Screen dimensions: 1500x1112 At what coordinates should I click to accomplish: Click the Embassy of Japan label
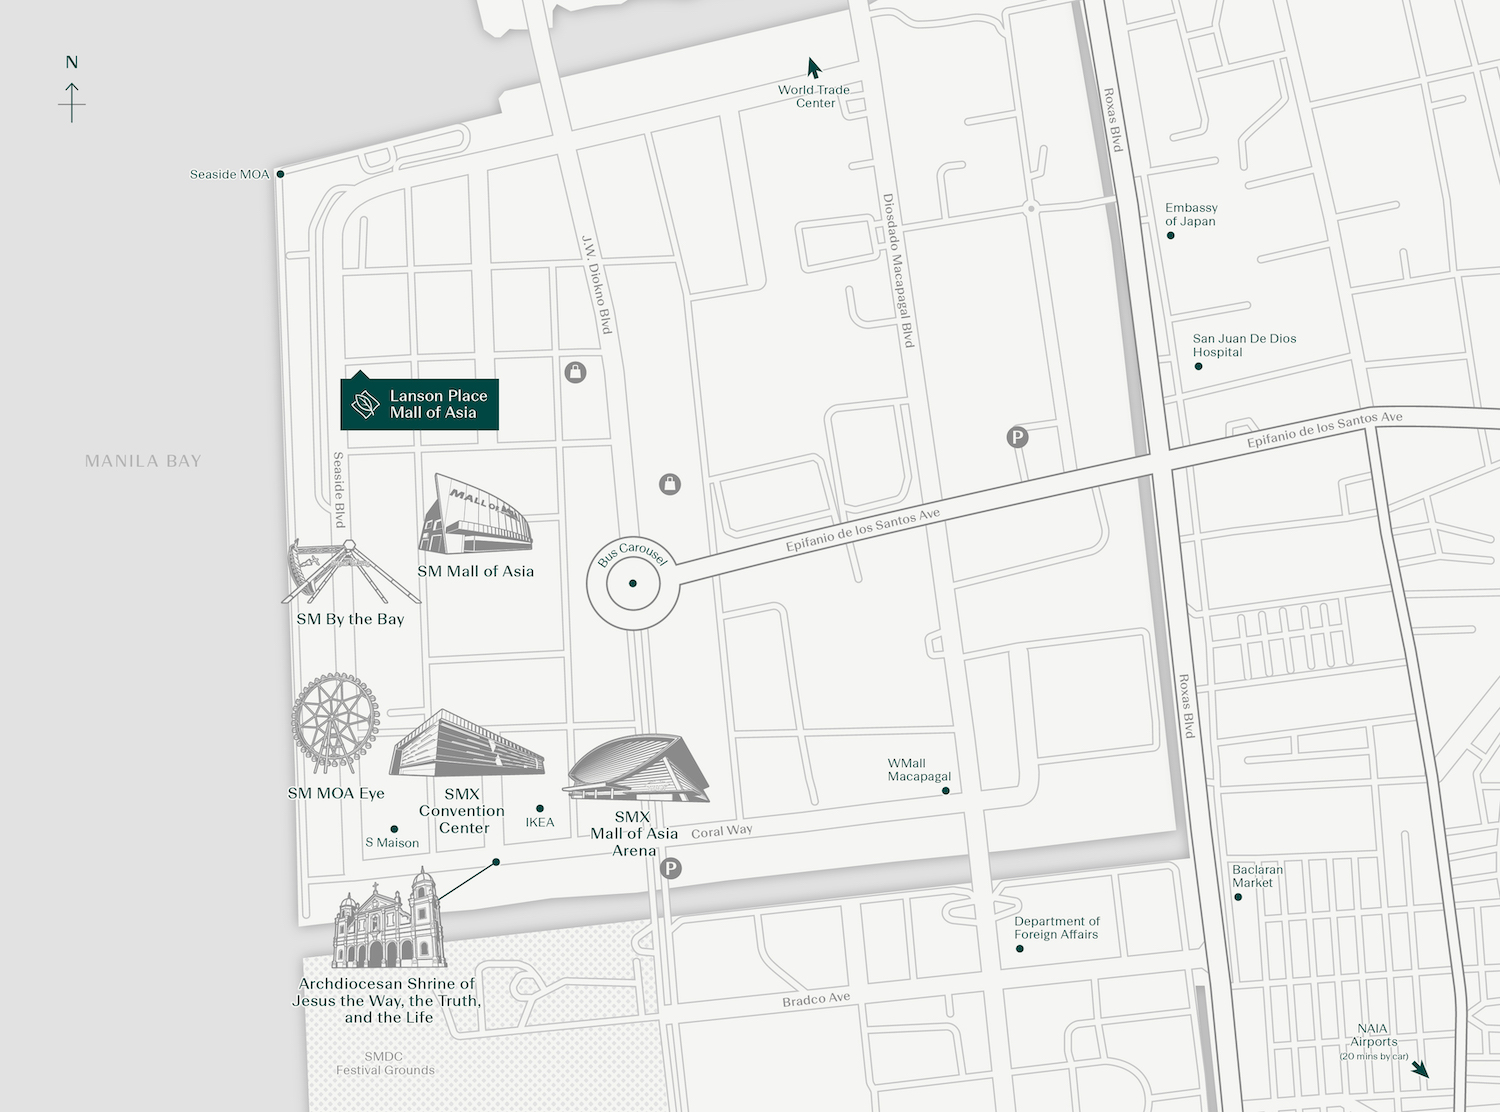(x=1190, y=215)
